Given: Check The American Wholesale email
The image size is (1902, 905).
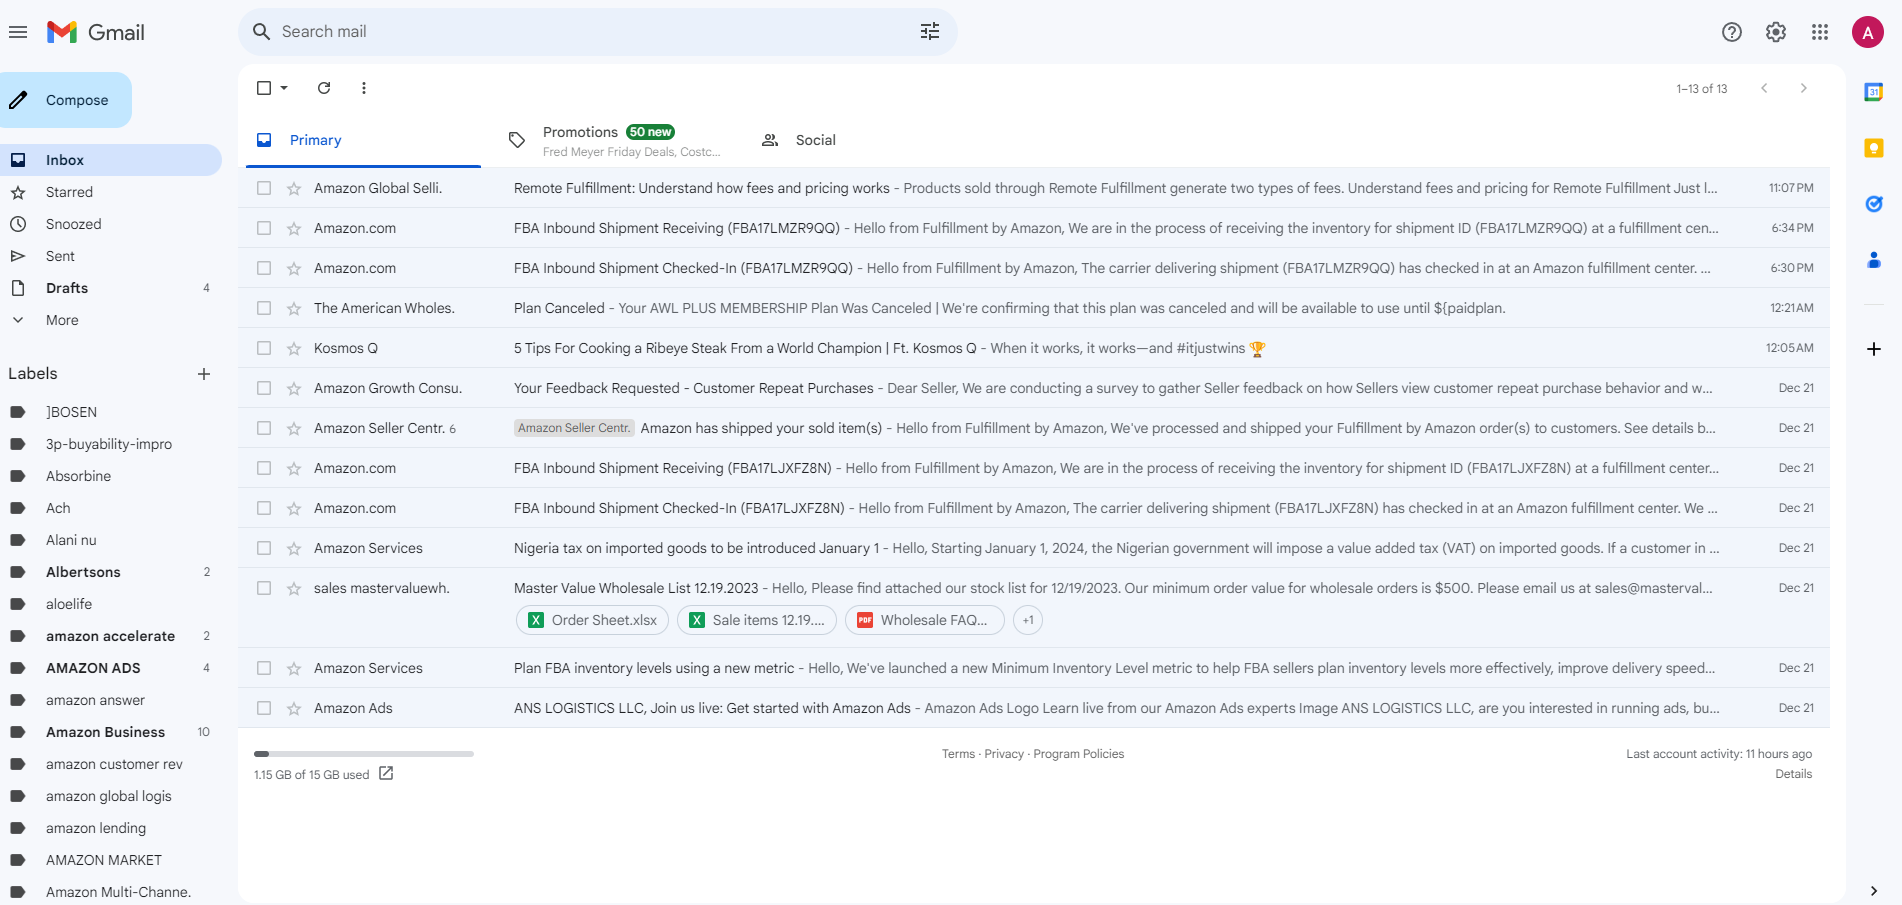Looking at the screenshot, I should (264, 308).
